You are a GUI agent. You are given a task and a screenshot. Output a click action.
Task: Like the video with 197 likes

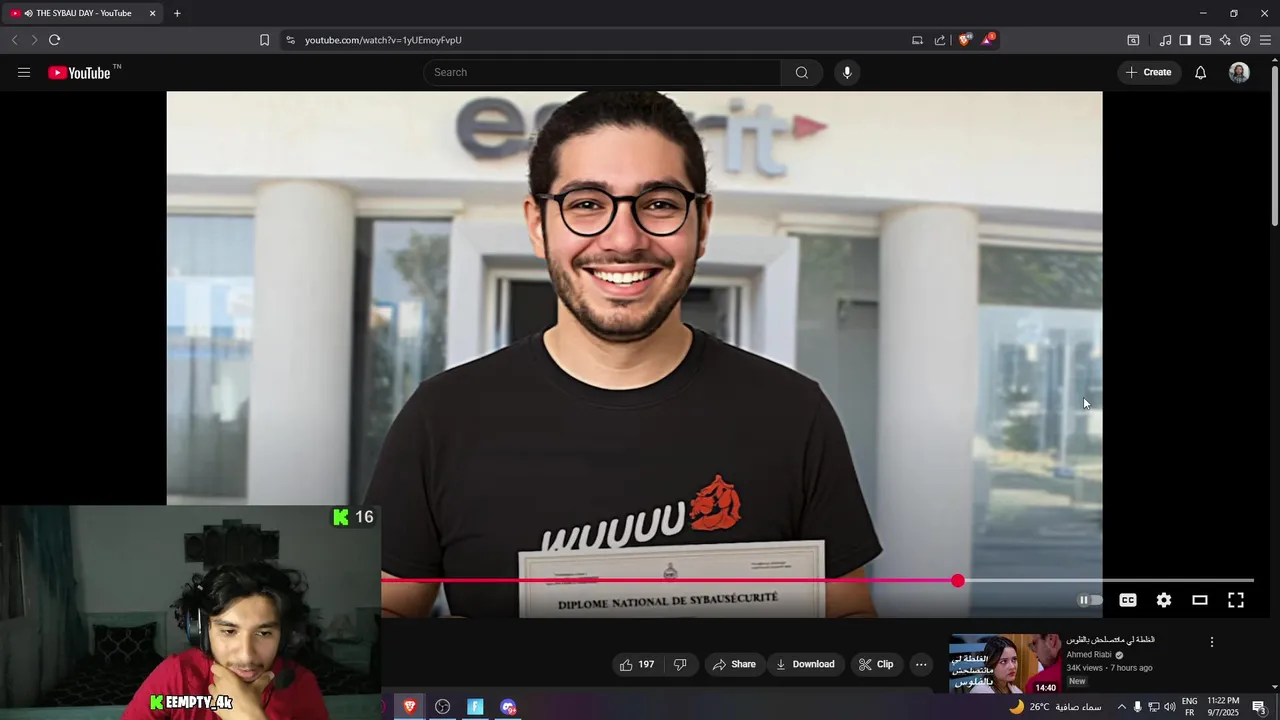[x=636, y=664]
